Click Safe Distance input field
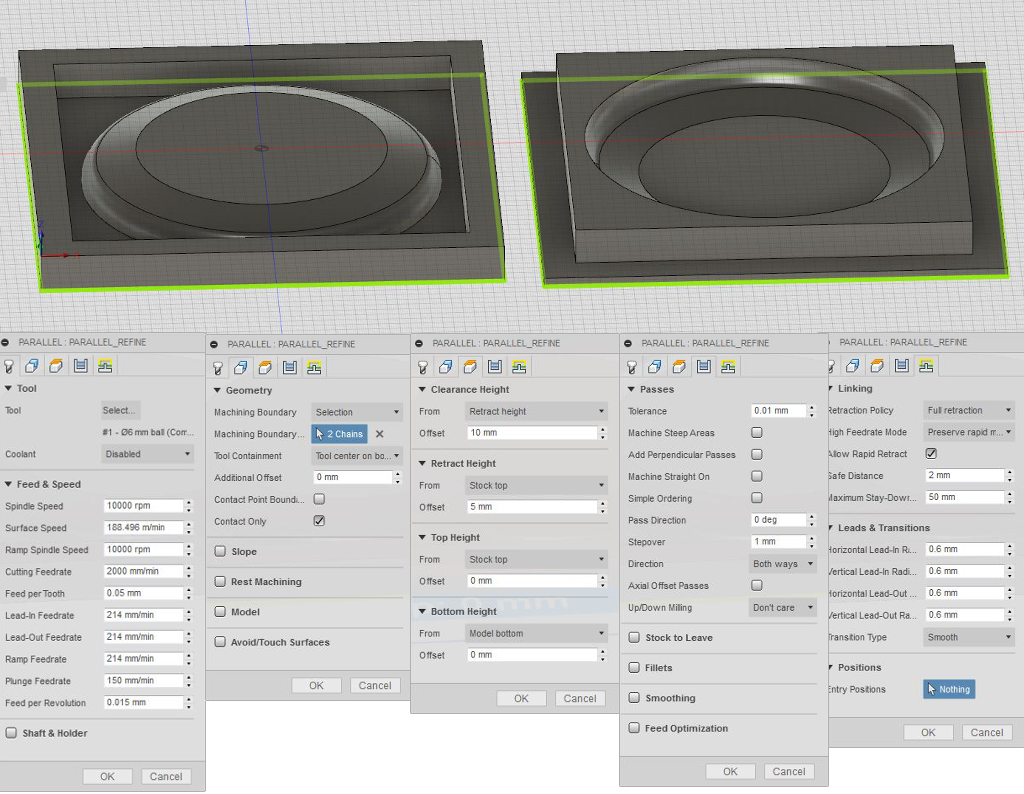Image resolution: width=1024 pixels, height=794 pixels. click(964, 475)
